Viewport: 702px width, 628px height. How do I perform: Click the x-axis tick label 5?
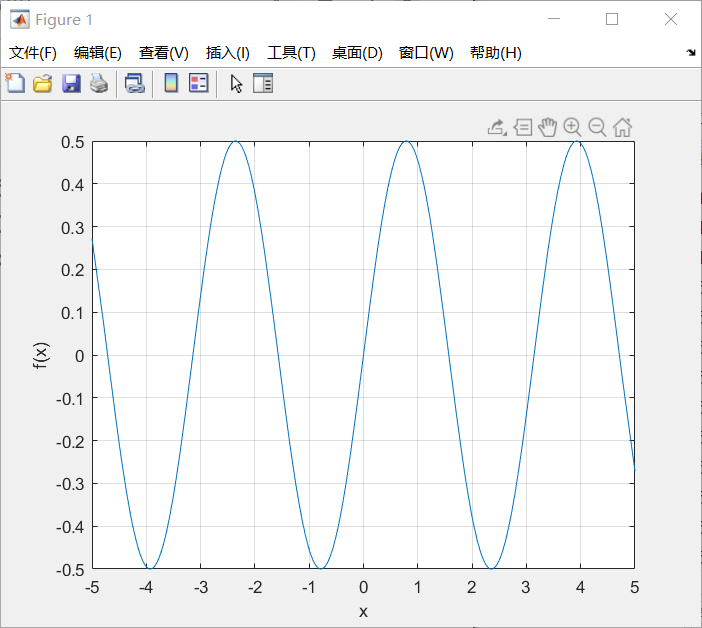tap(634, 587)
